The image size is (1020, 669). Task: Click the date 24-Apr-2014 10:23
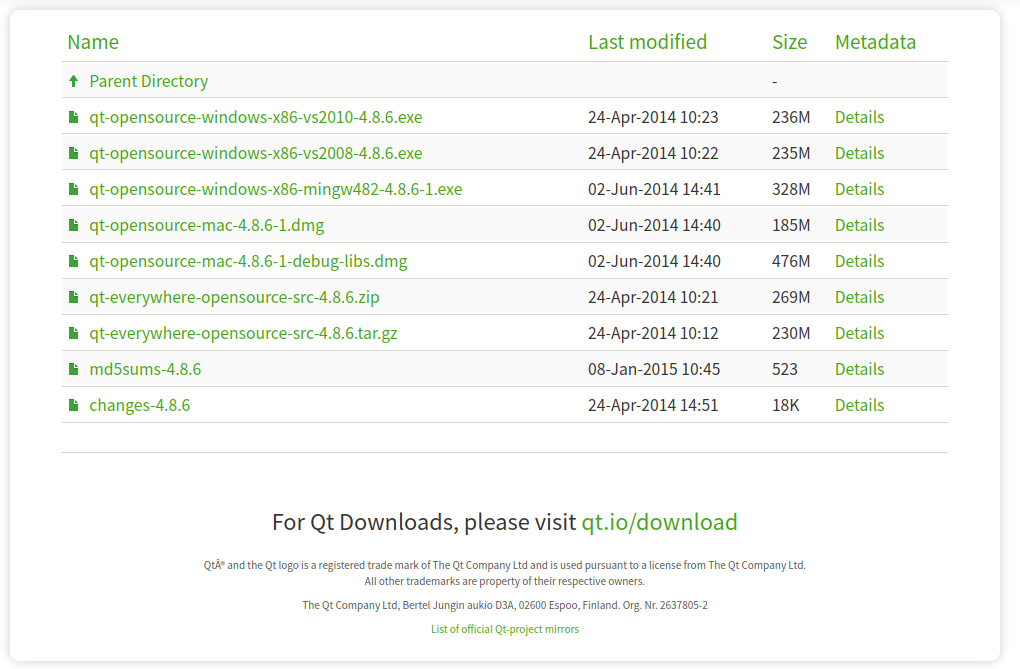(x=653, y=117)
